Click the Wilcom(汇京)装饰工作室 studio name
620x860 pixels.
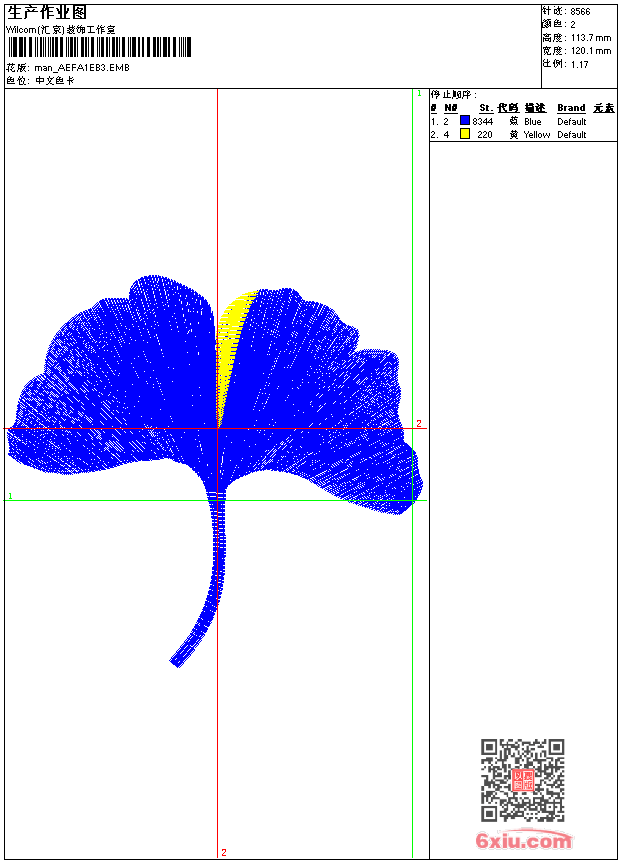(x=61, y=30)
